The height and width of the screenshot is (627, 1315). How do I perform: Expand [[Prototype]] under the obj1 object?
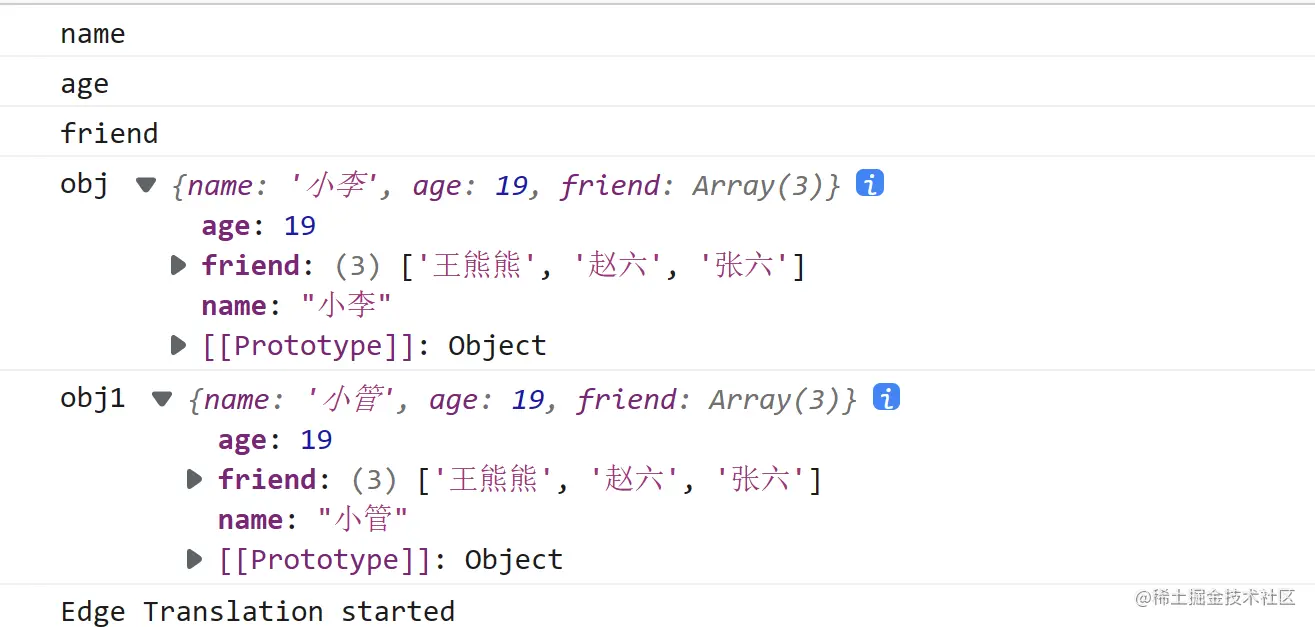click(195, 559)
